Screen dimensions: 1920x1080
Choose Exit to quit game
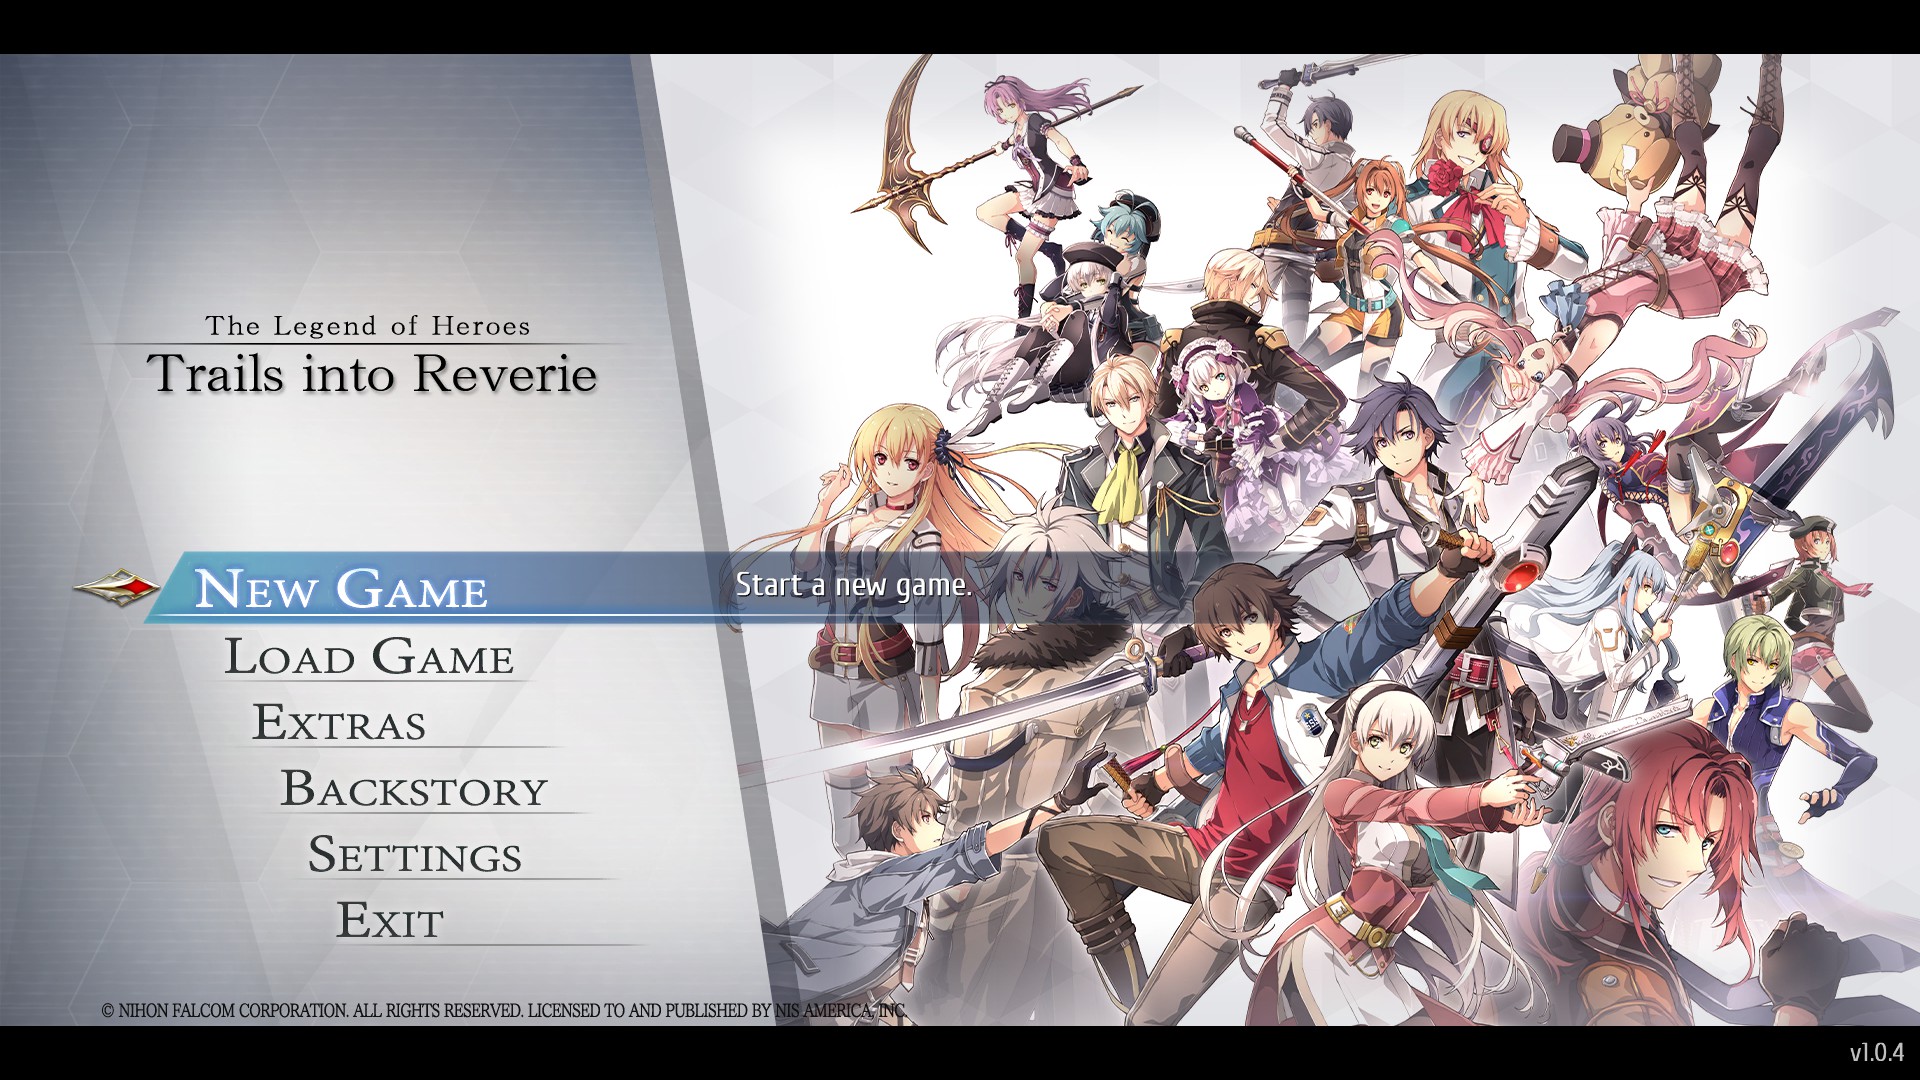click(x=389, y=921)
